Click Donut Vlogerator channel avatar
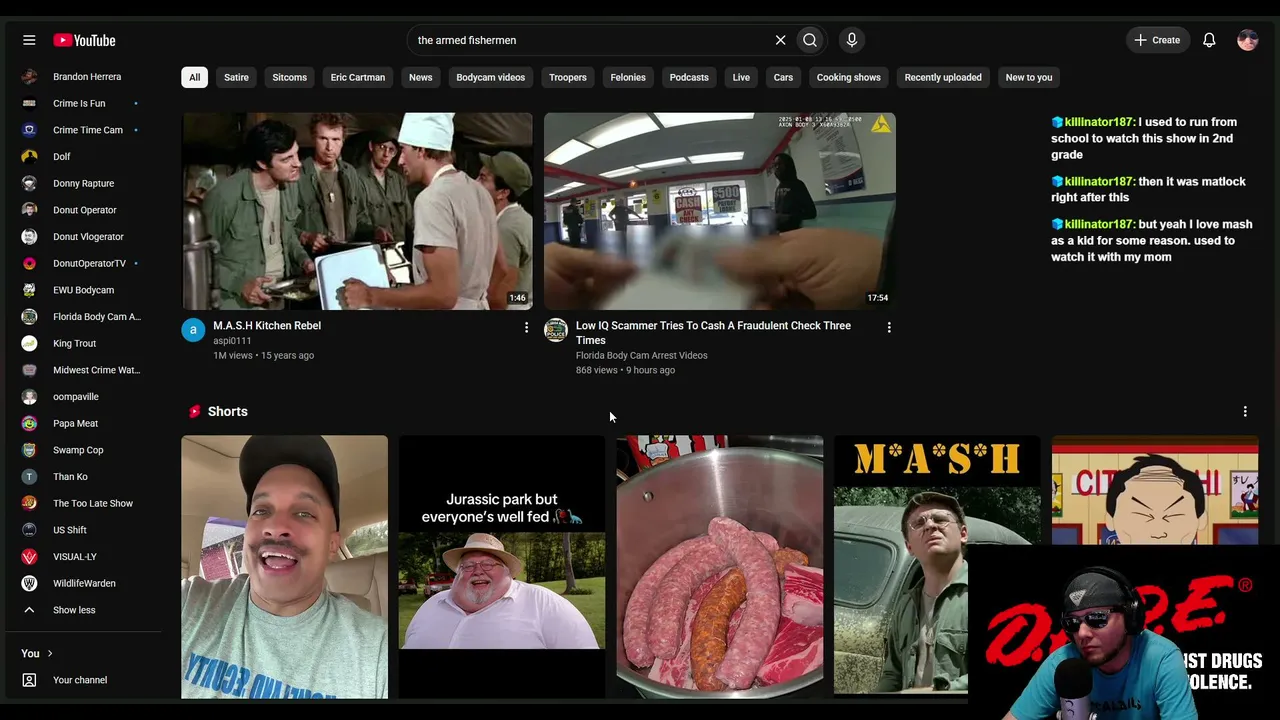 click(x=30, y=237)
